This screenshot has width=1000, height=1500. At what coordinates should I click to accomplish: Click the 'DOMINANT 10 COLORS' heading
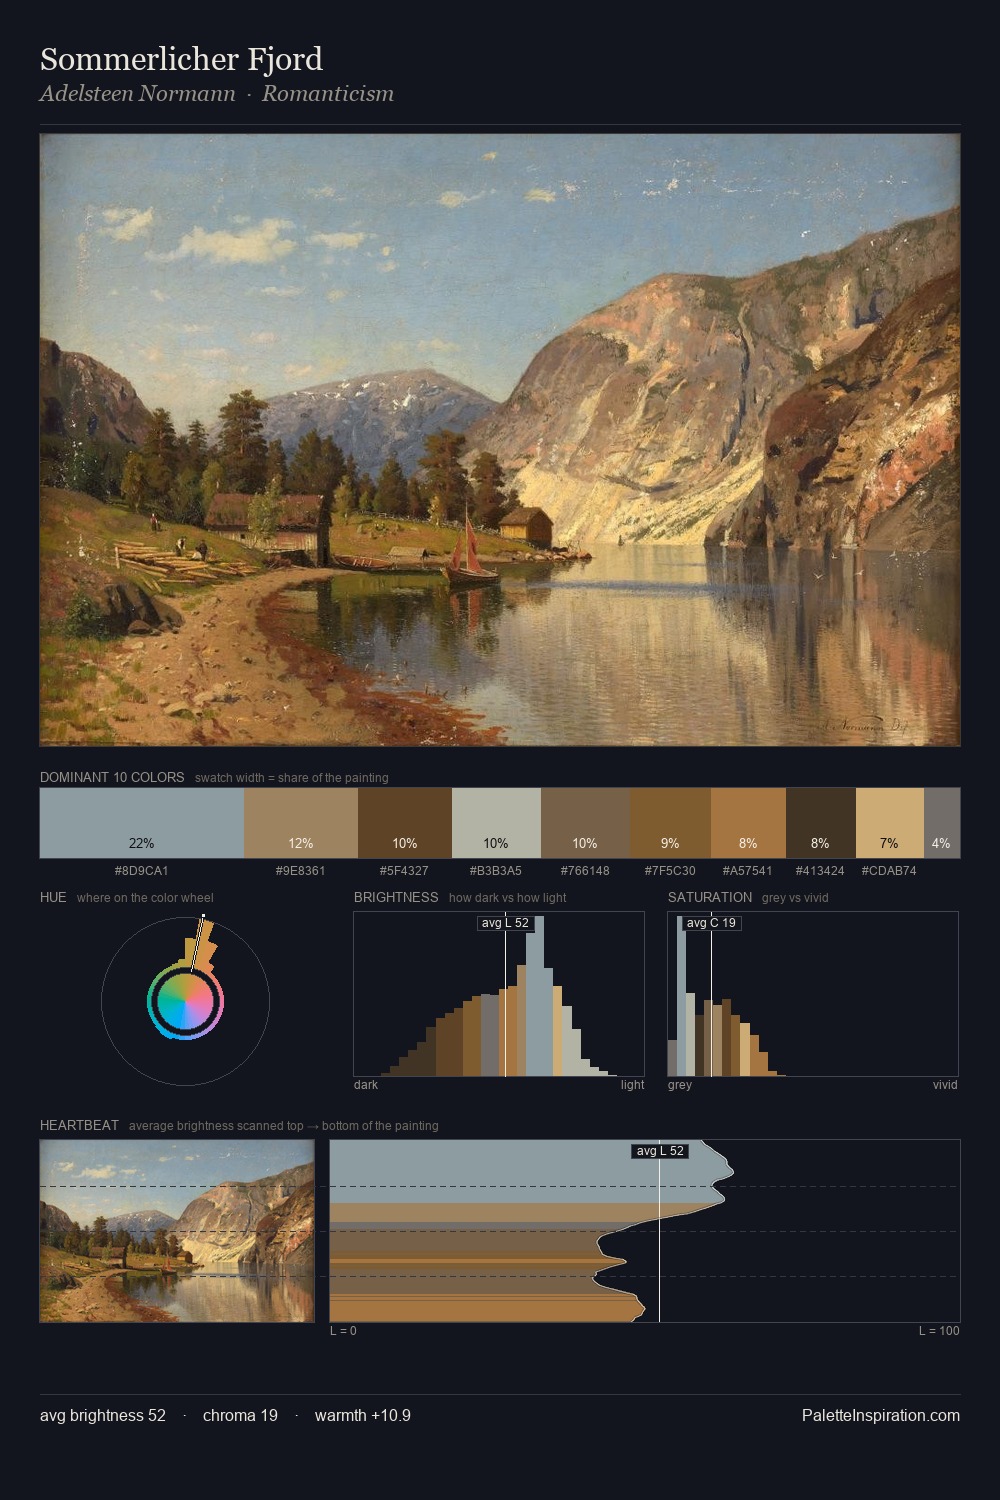(112, 777)
